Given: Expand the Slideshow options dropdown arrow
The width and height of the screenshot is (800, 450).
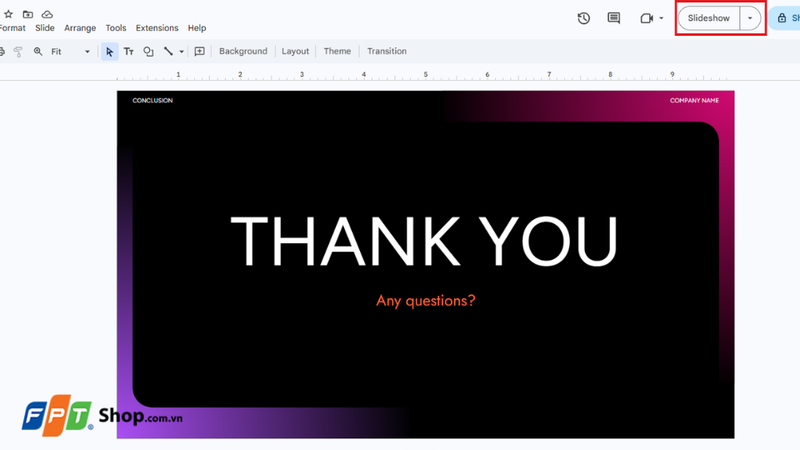Looking at the screenshot, I should click(x=750, y=18).
